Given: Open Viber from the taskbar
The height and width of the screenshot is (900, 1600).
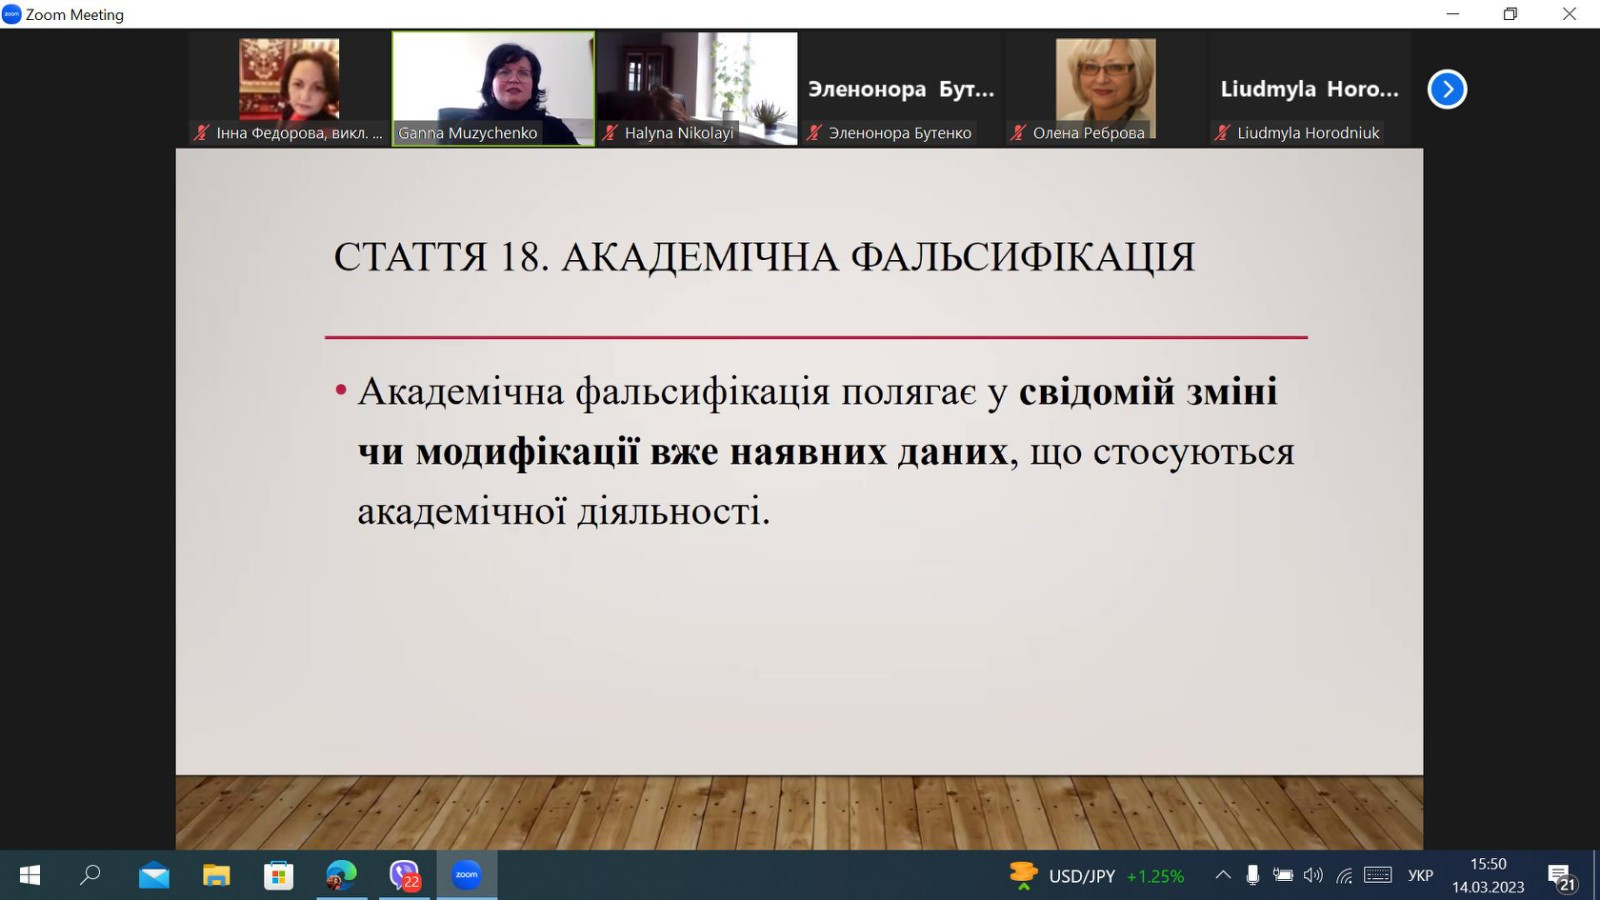Looking at the screenshot, I should pyautogui.click(x=404, y=876).
